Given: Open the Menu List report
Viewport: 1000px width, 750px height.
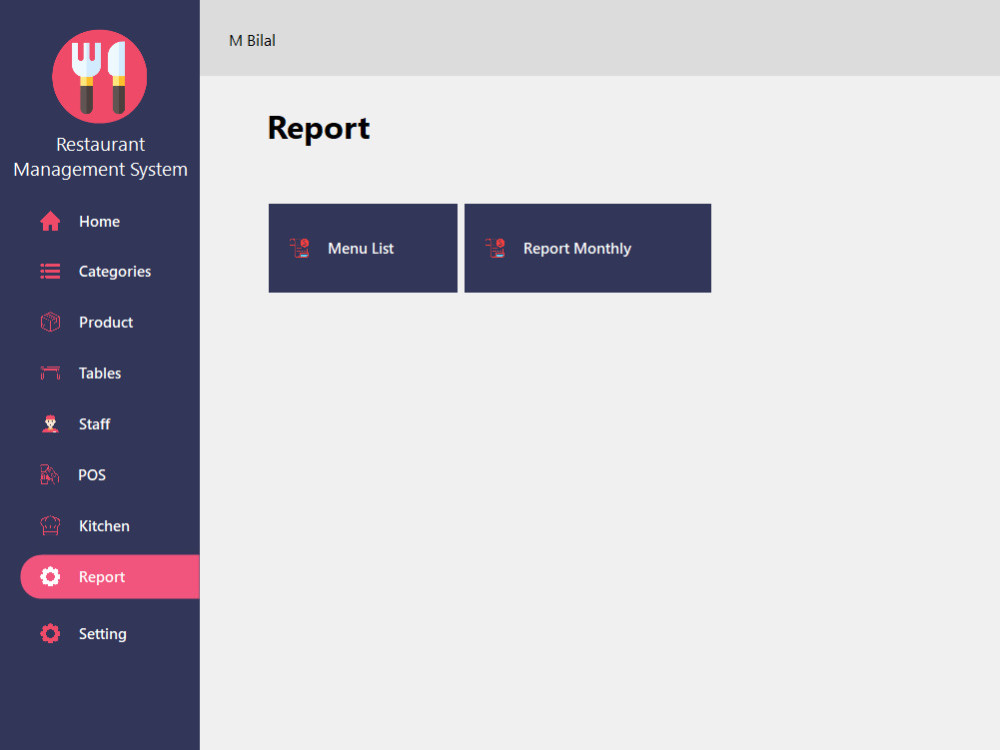Looking at the screenshot, I should coord(363,248).
